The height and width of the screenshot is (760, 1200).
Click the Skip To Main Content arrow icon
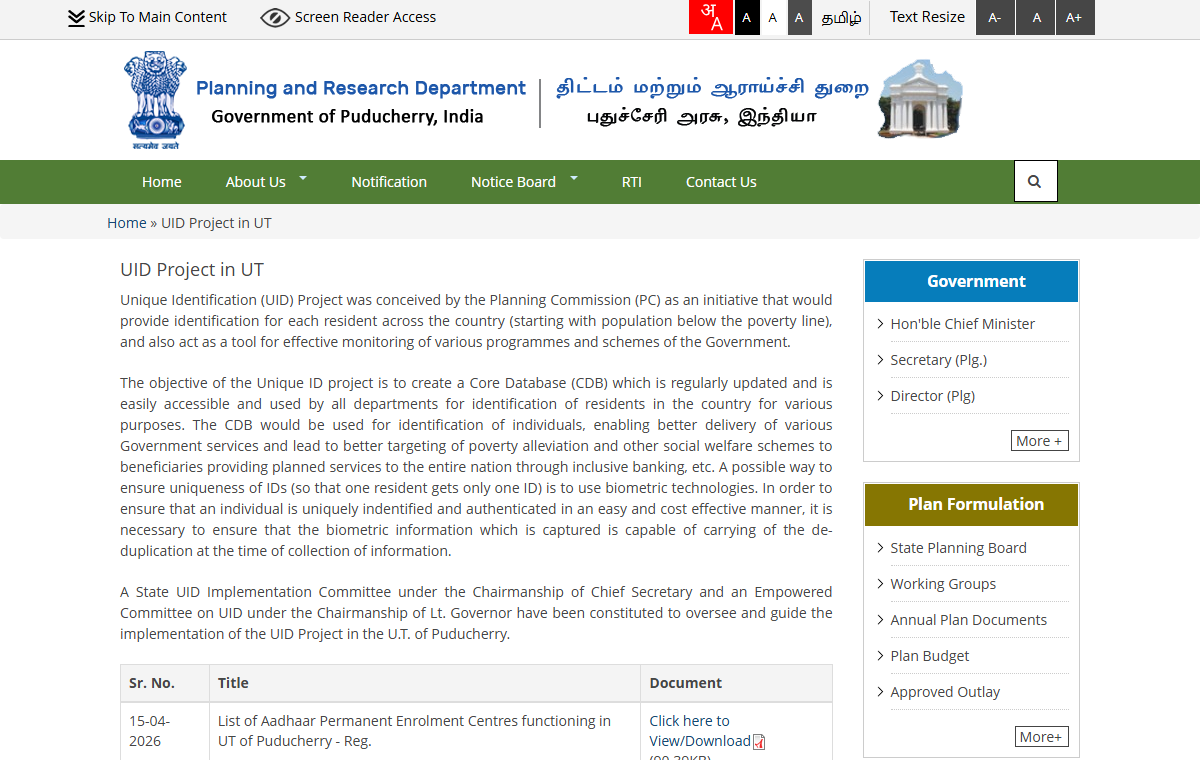coord(77,18)
